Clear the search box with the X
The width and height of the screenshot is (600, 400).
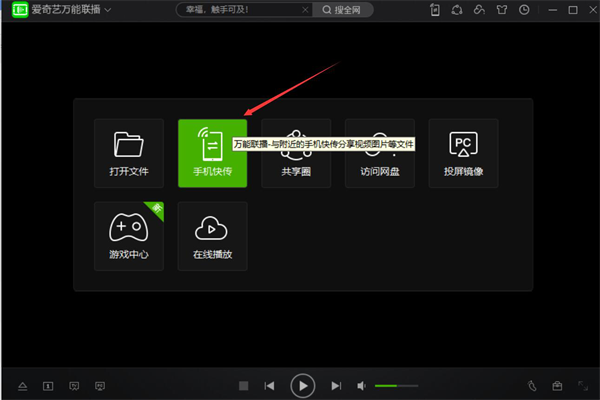click(305, 10)
